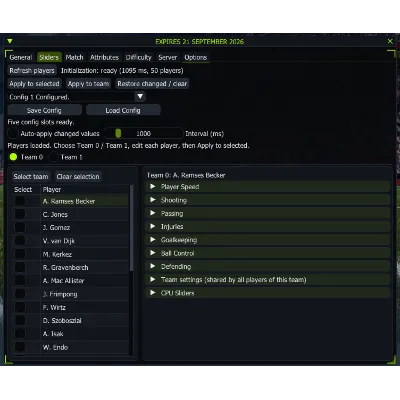
Task: Tick the checkbox for C. Jones
Action: 20,214
